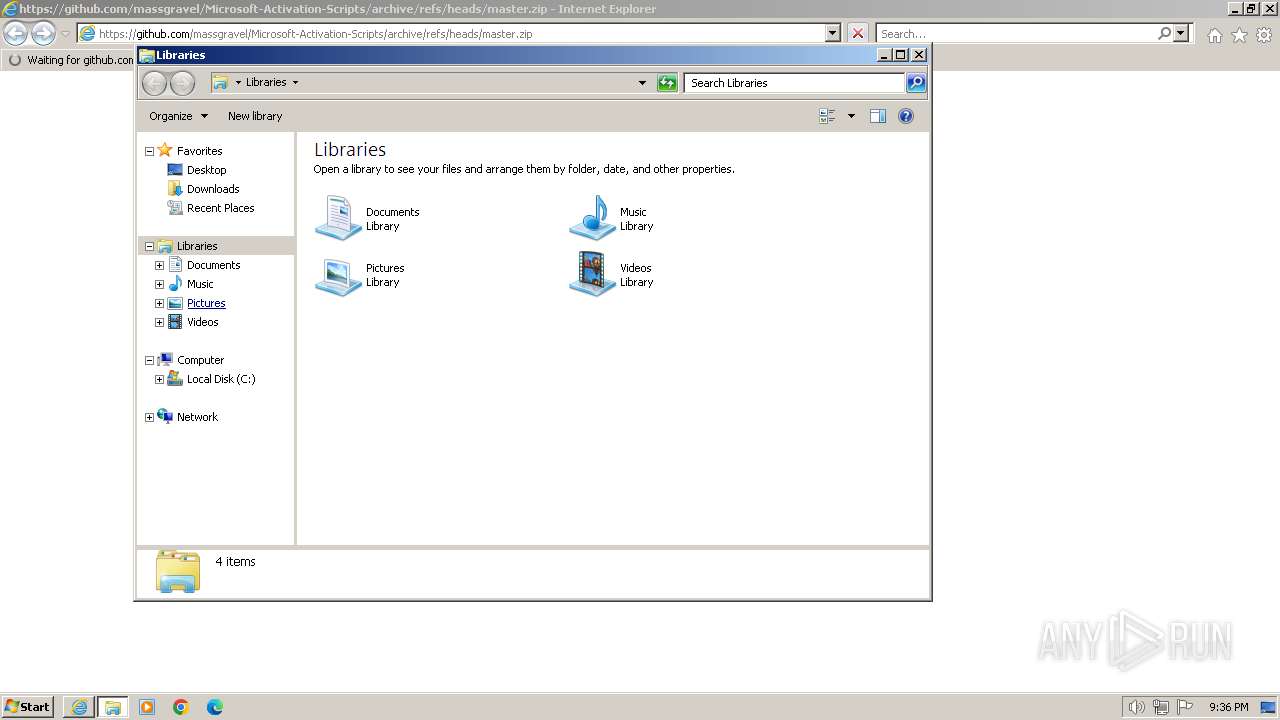The image size is (1280, 720).
Task: Open Internet Explorer favorites star icon
Action: point(1239,35)
